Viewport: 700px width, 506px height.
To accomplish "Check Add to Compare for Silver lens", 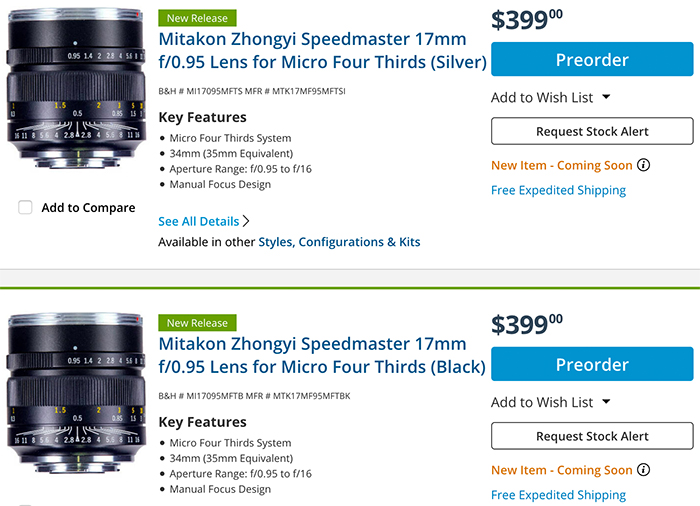I will pyautogui.click(x=26, y=208).
